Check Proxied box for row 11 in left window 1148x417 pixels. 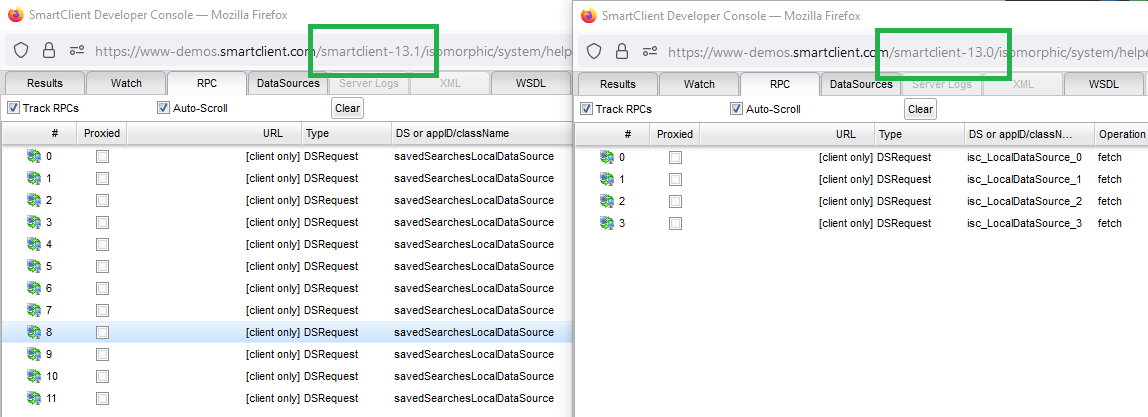click(x=102, y=398)
